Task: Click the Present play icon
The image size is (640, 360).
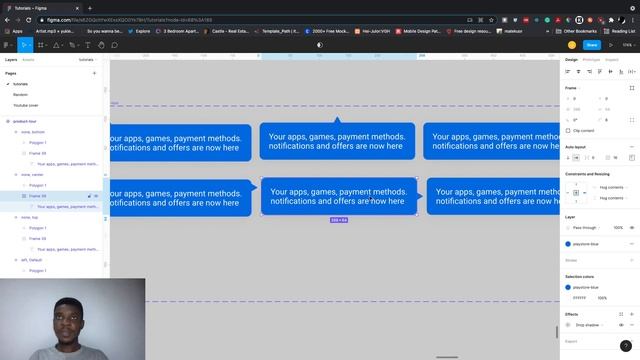Action: point(611,45)
